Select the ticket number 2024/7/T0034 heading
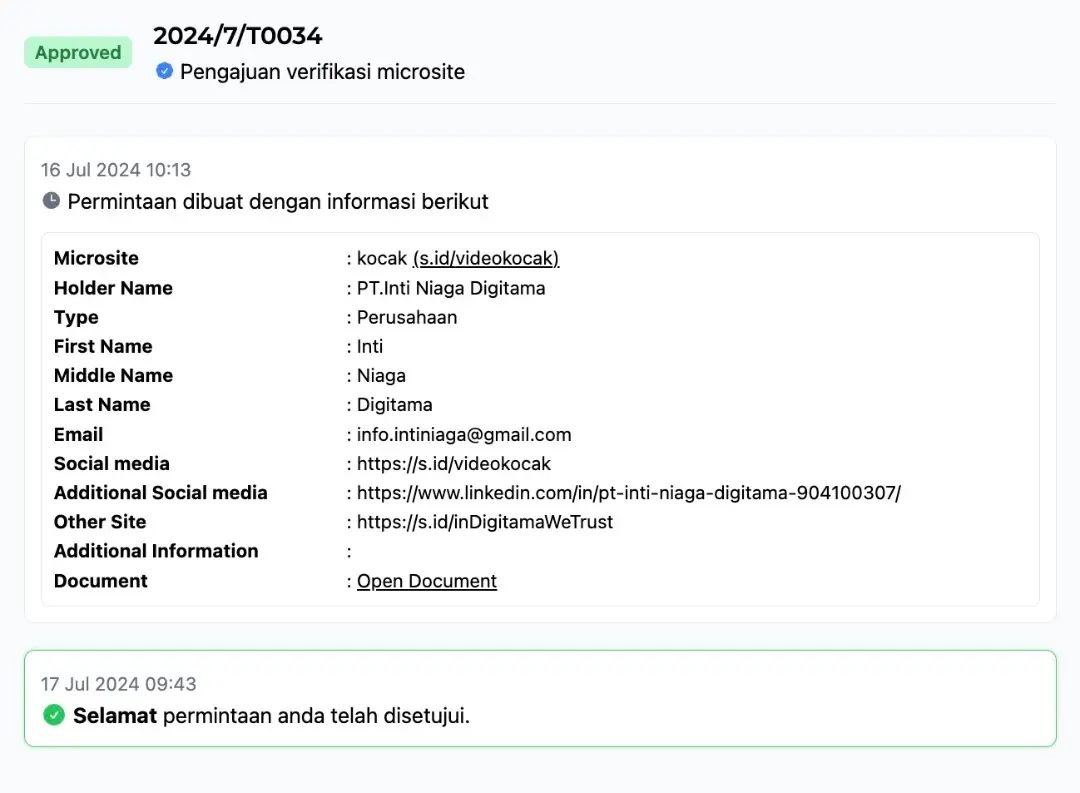This screenshot has width=1080, height=793. [x=237, y=36]
